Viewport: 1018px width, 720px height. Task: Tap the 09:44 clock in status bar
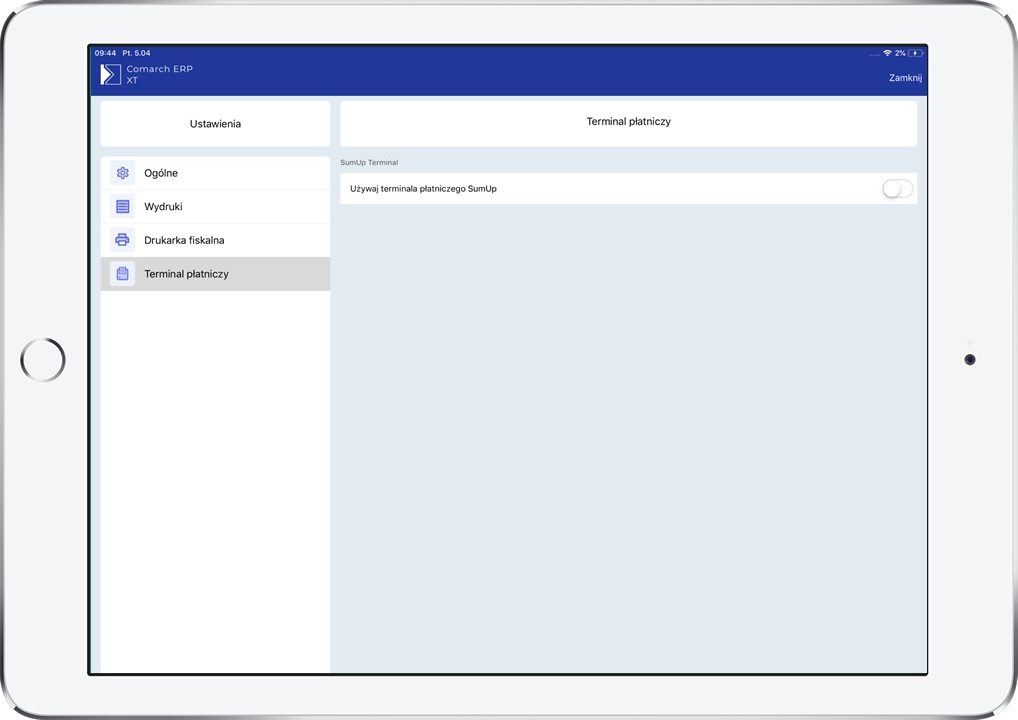pos(105,53)
